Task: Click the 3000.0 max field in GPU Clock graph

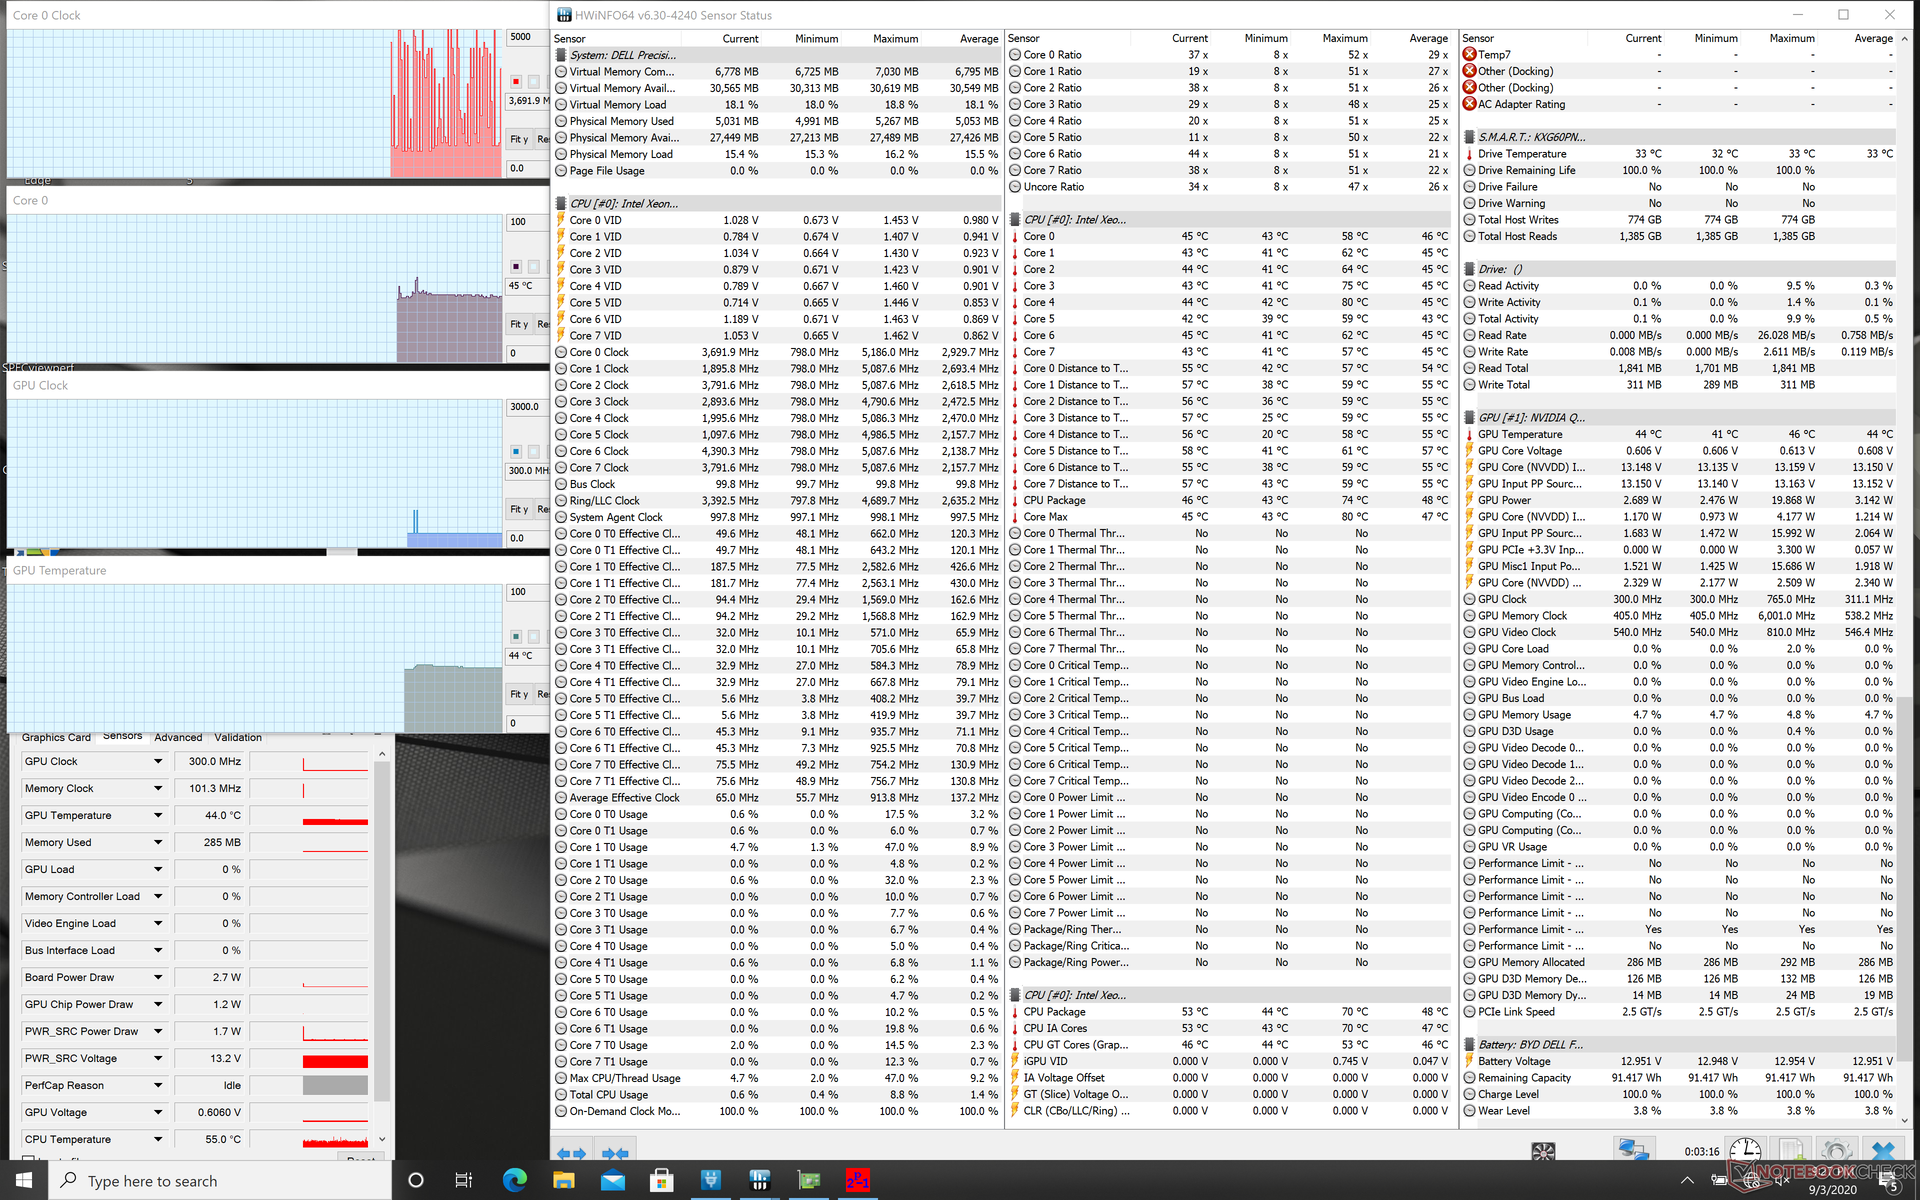Action: (x=528, y=407)
